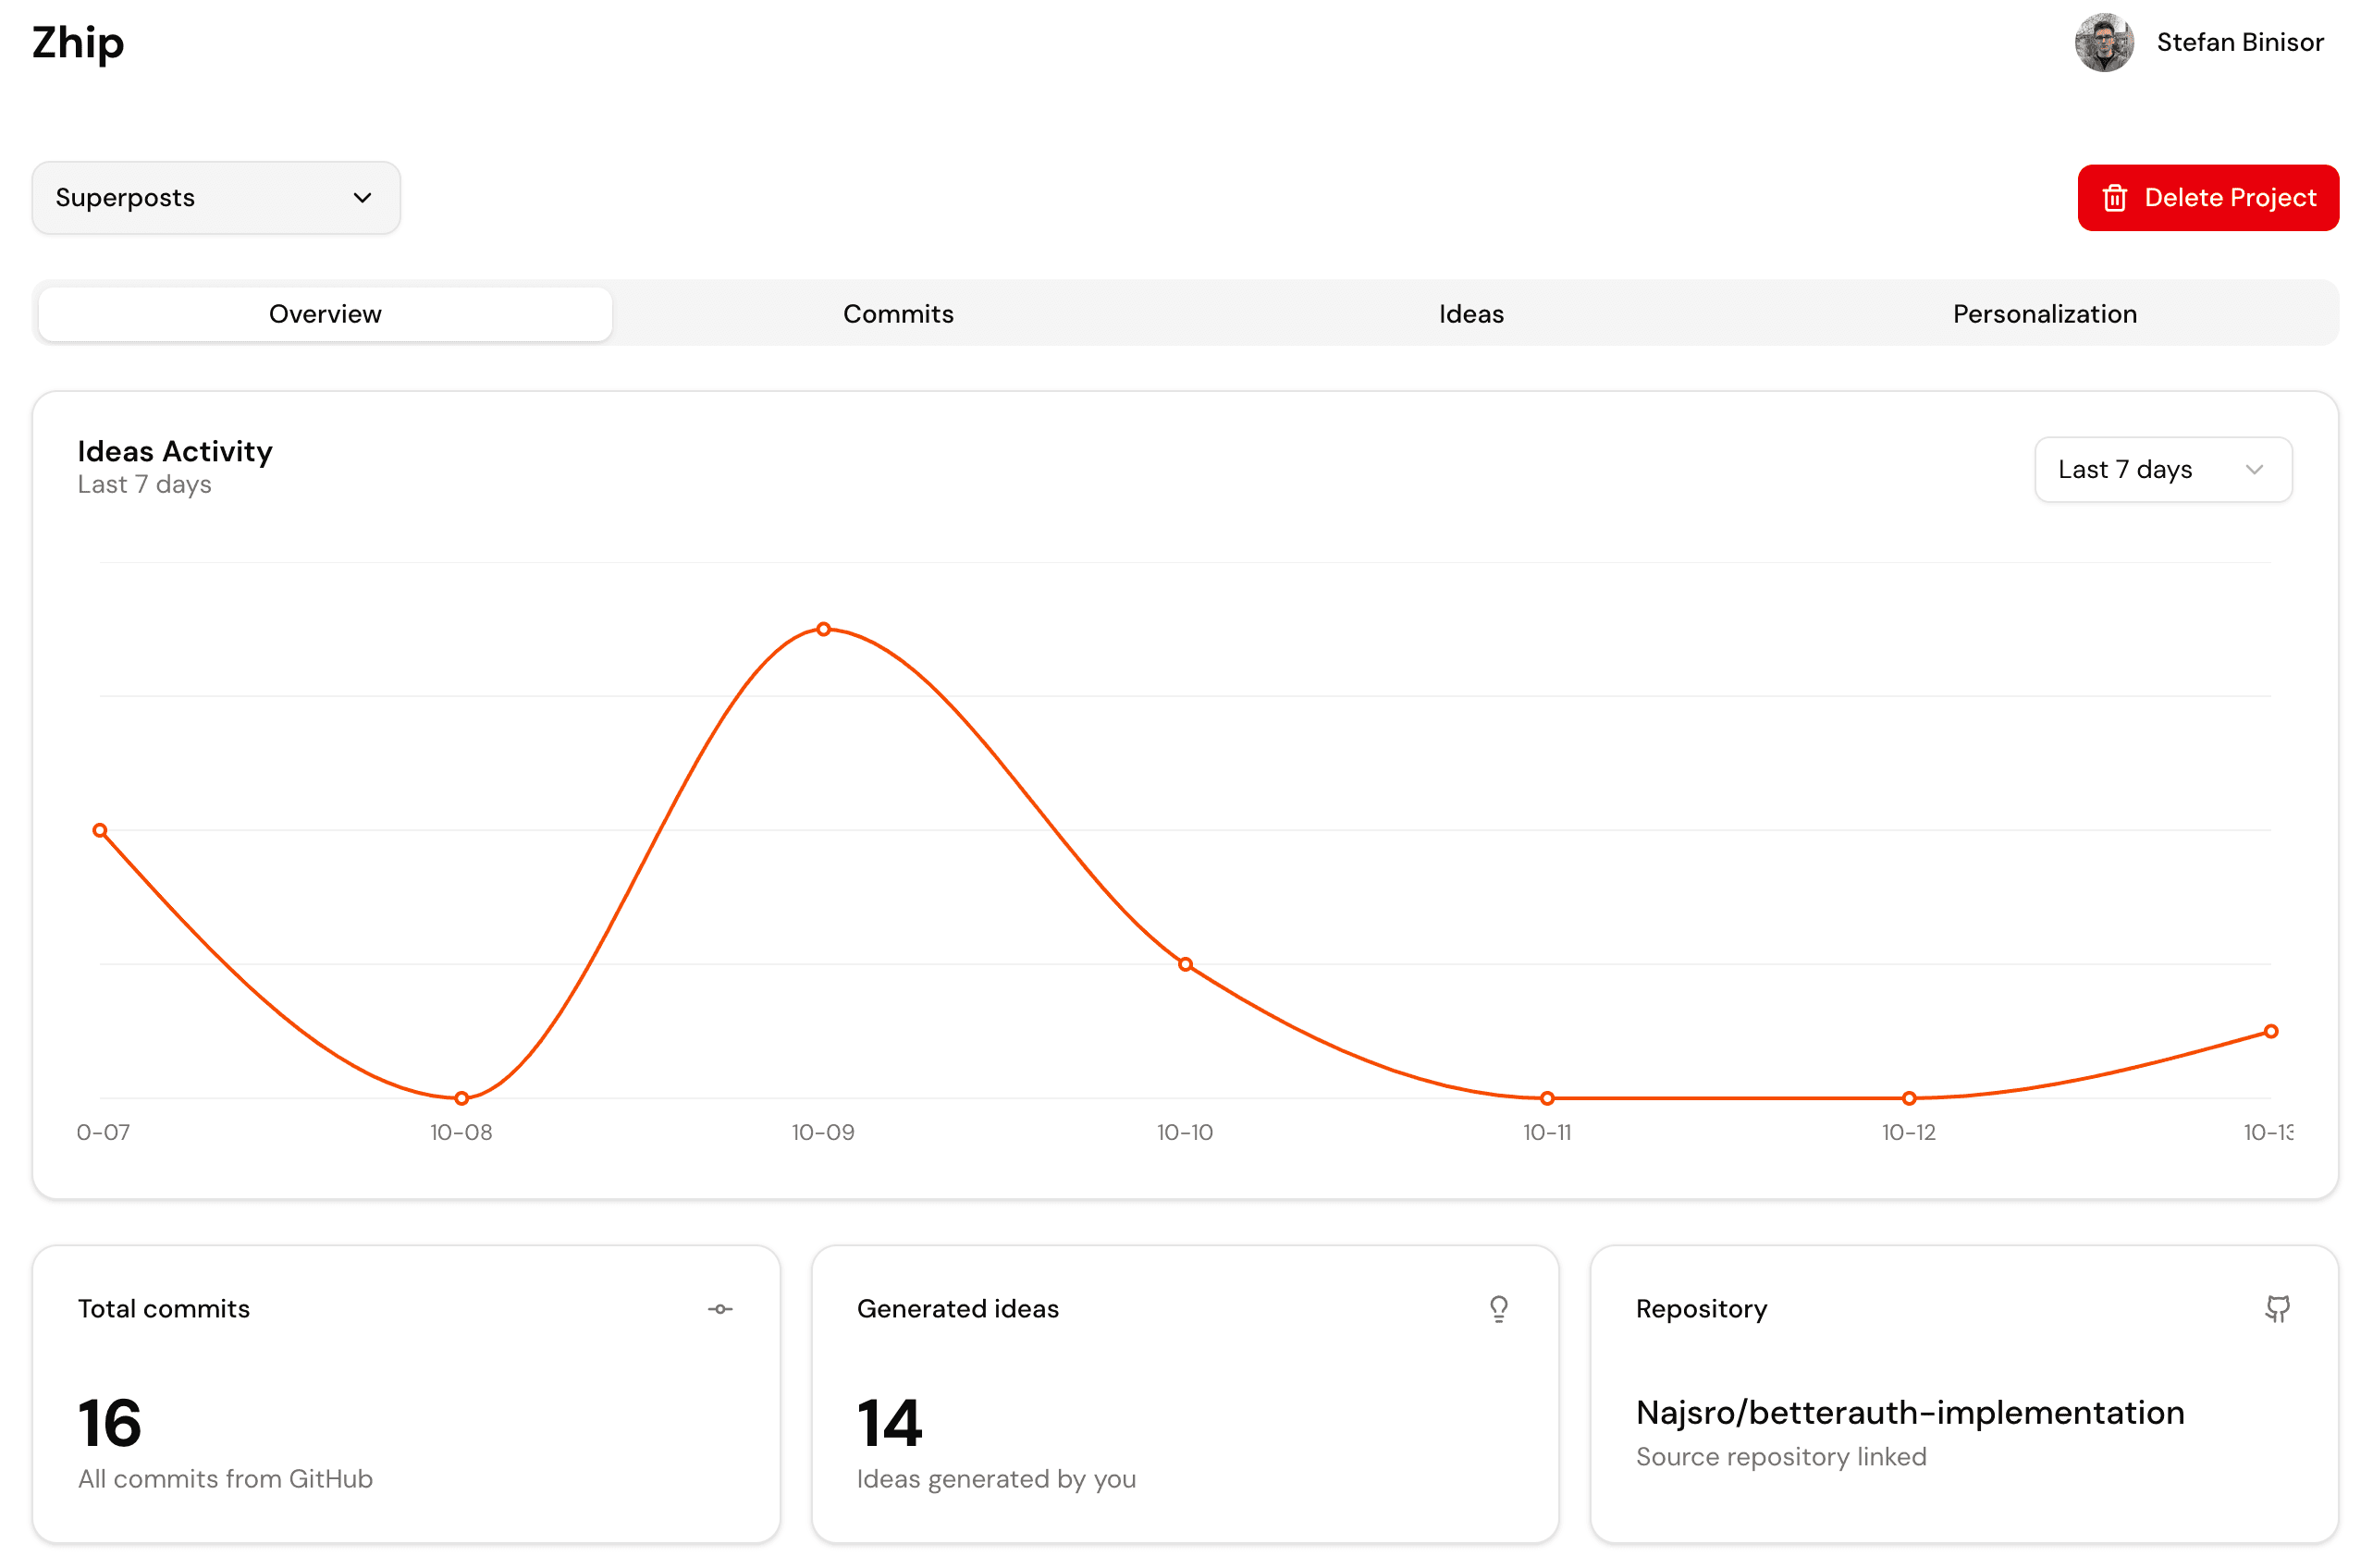Switch to the Commits tab
The width and height of the screenshot is (2373, 1568).
coord(898,314)
